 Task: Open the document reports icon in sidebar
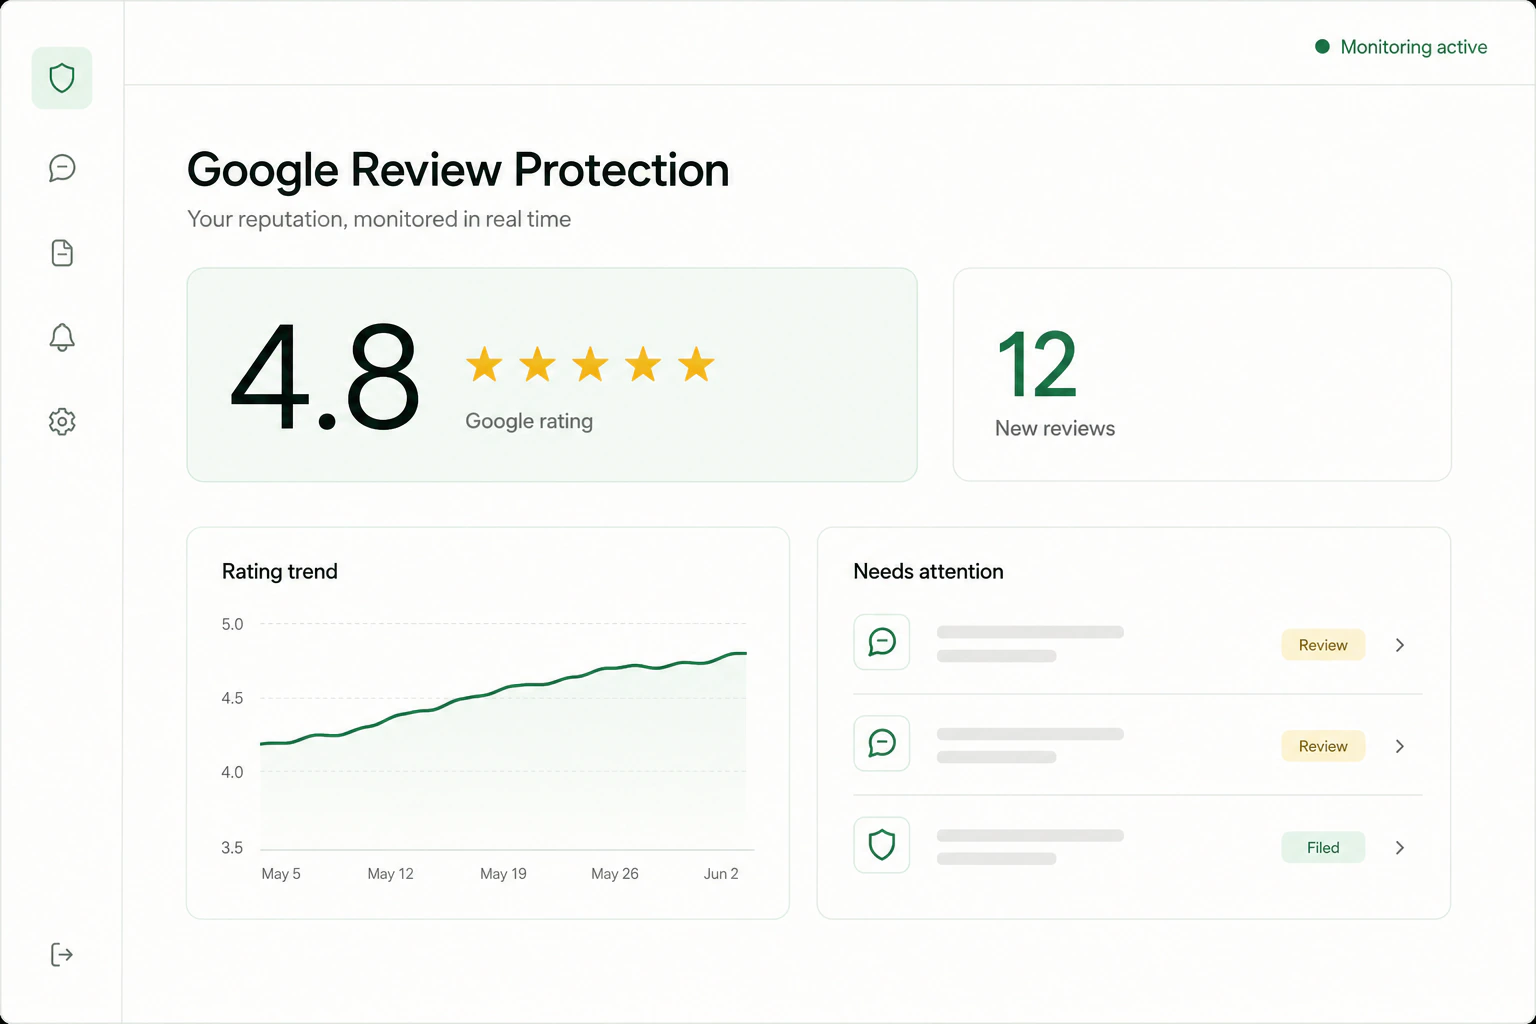[x=62, y=253]
